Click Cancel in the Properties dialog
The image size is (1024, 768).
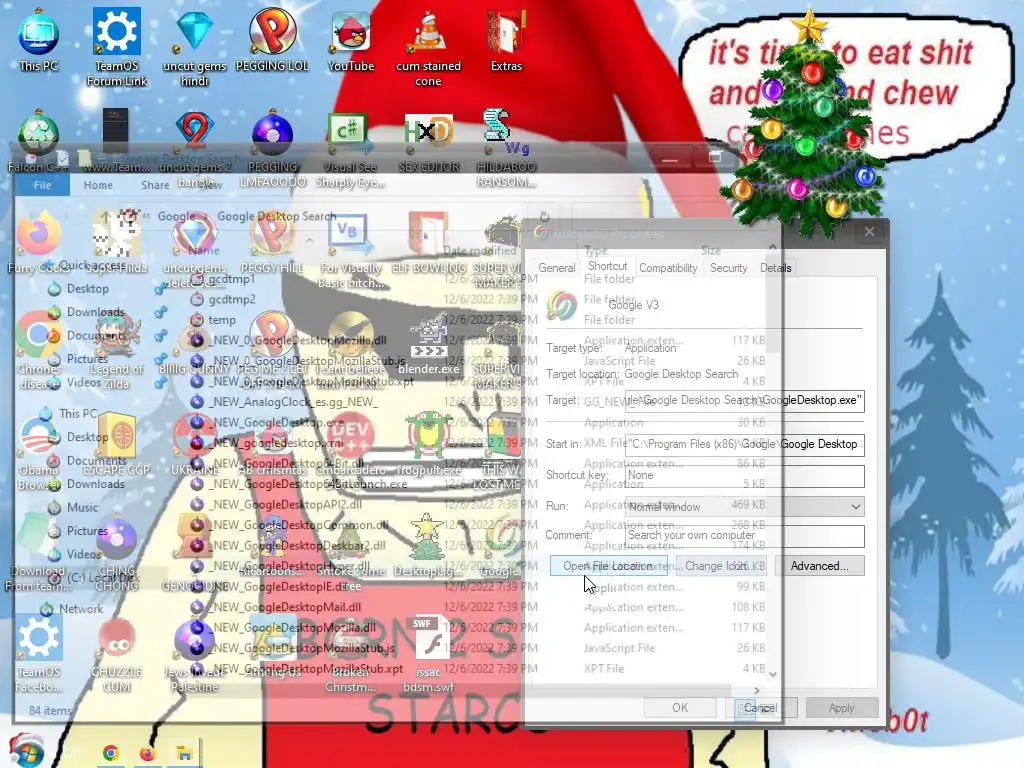760,707
